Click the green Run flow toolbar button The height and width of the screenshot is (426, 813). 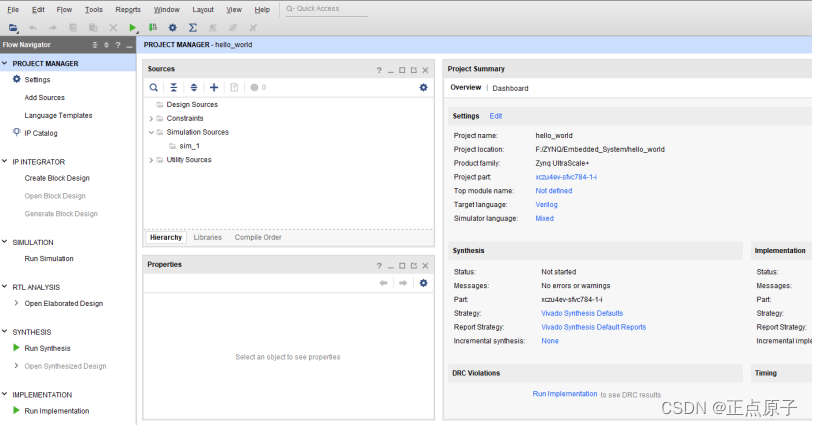pyautogui.click(x=133, y=28)
